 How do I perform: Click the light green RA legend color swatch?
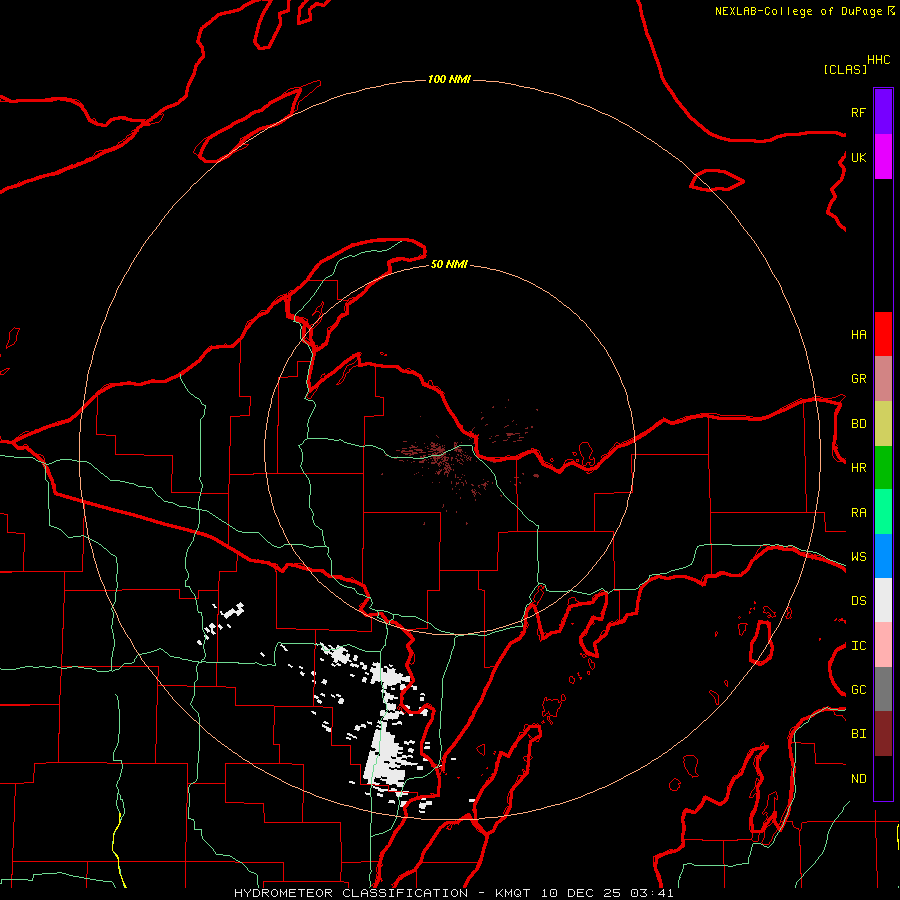(883, 512)
